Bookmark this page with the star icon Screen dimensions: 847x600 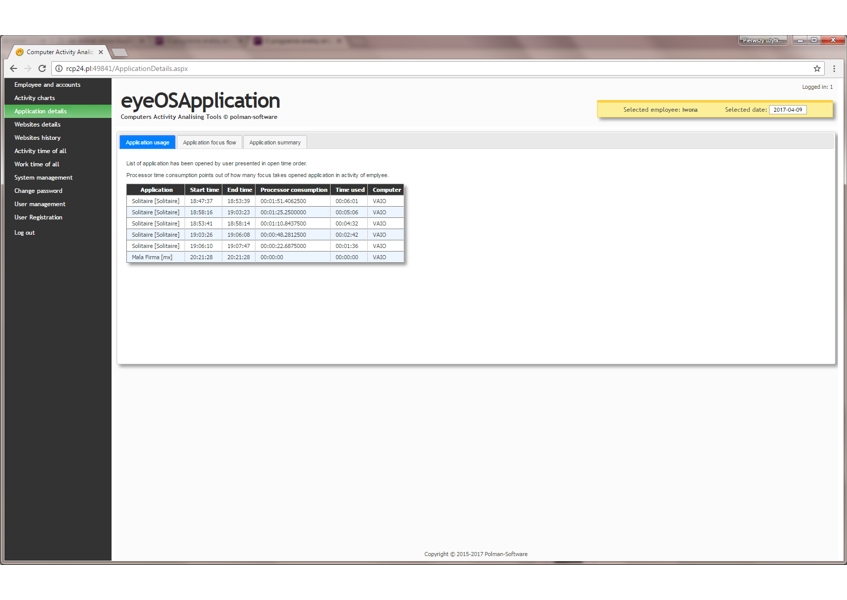817,69
